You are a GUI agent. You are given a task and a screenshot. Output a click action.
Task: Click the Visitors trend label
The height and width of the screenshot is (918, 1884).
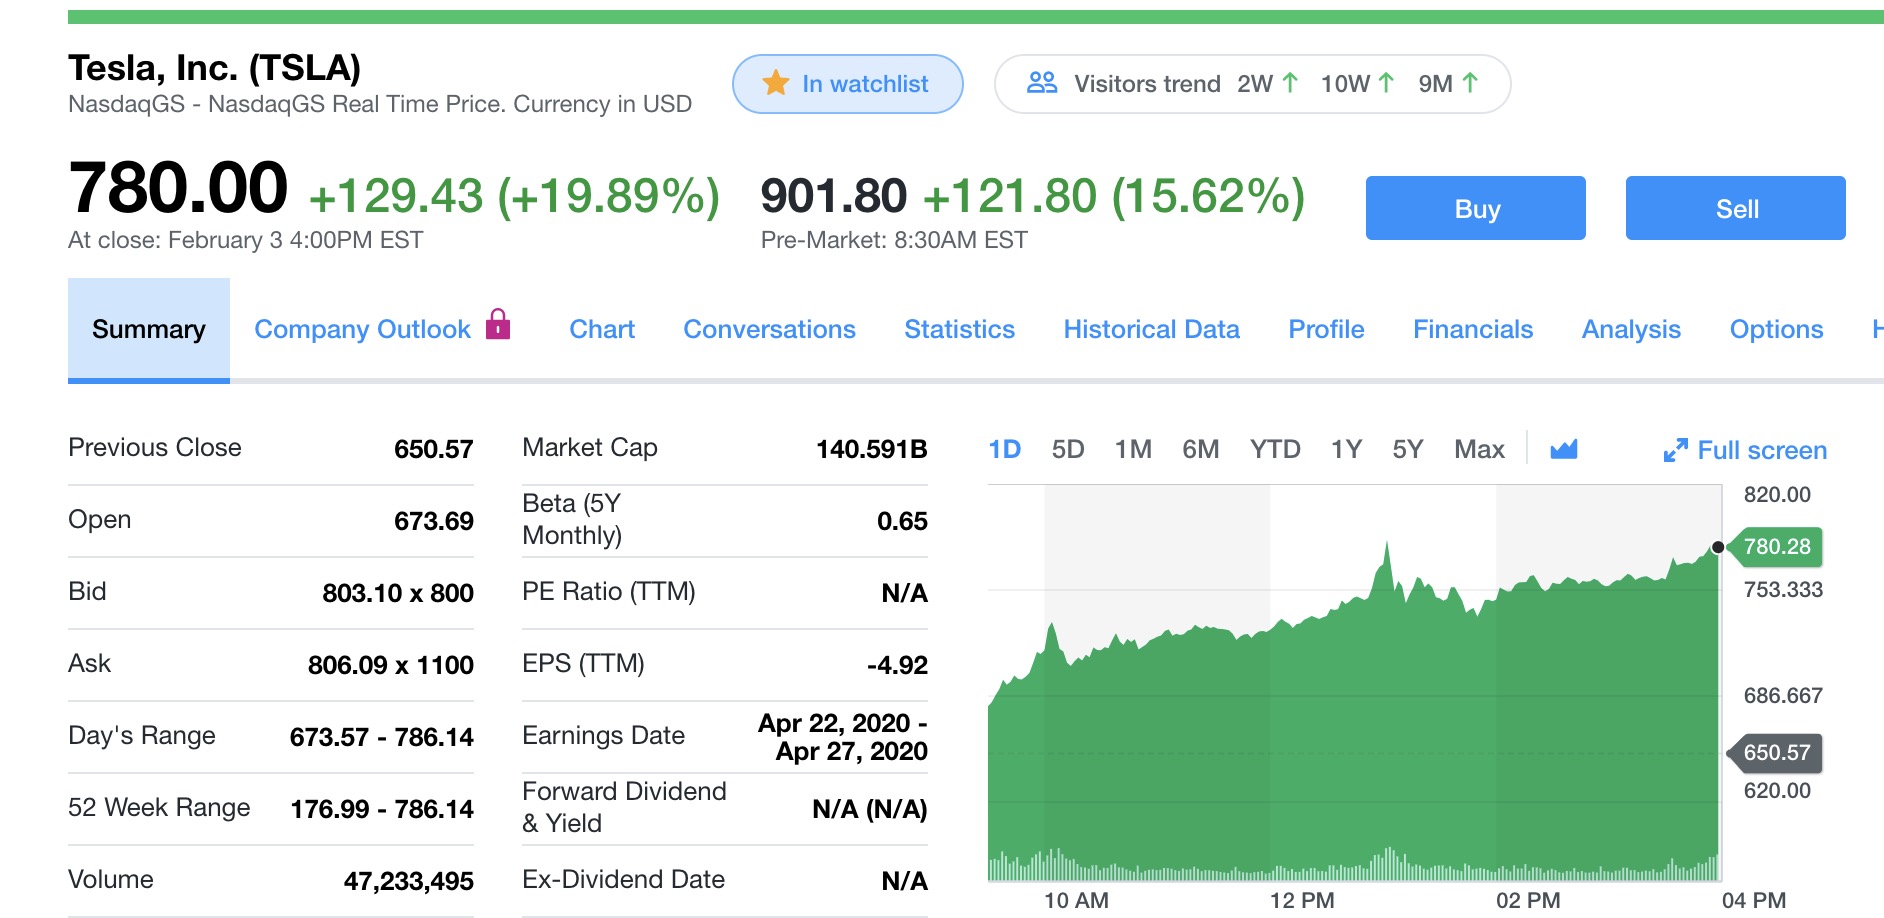[1147, 84]
